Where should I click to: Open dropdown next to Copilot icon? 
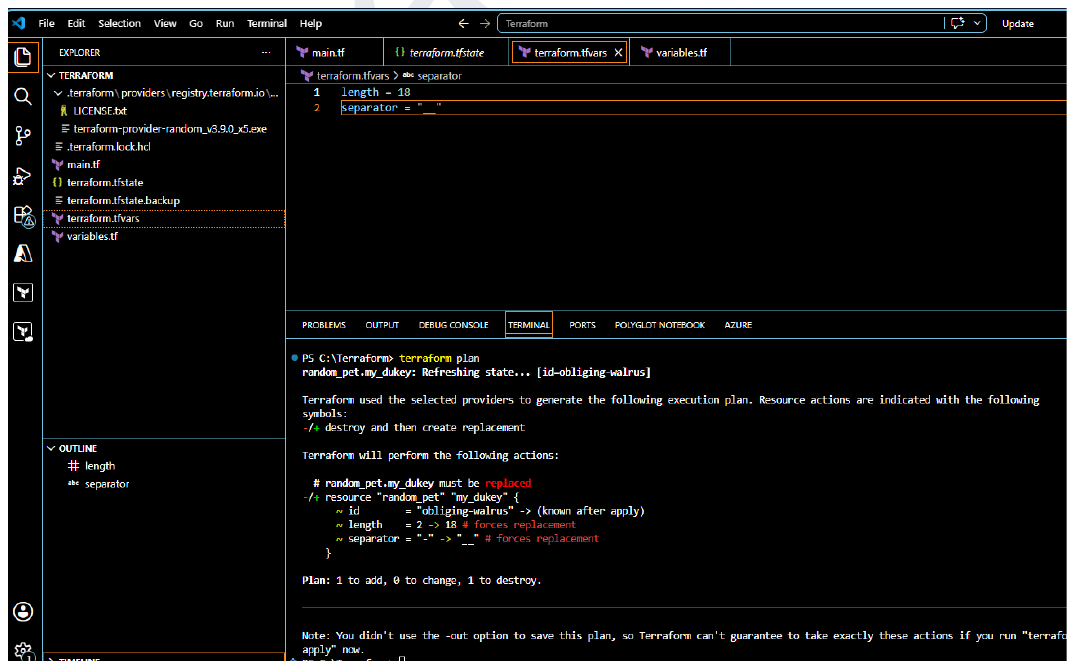click(x=977, y=23)
